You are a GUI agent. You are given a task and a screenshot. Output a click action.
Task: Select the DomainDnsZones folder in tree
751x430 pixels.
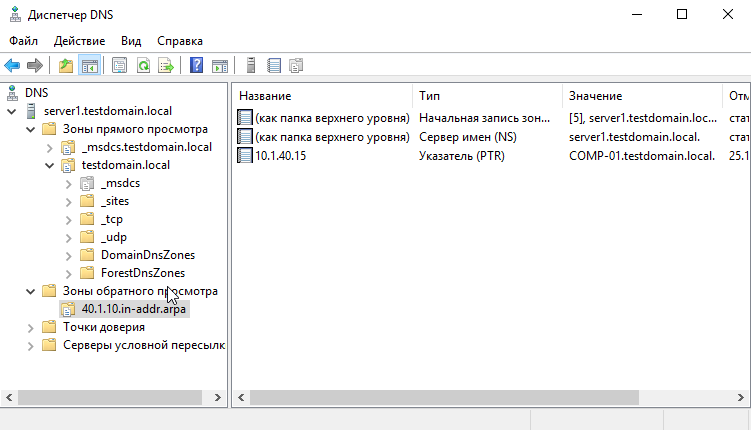pyautogui.click(x=147, y=255)
